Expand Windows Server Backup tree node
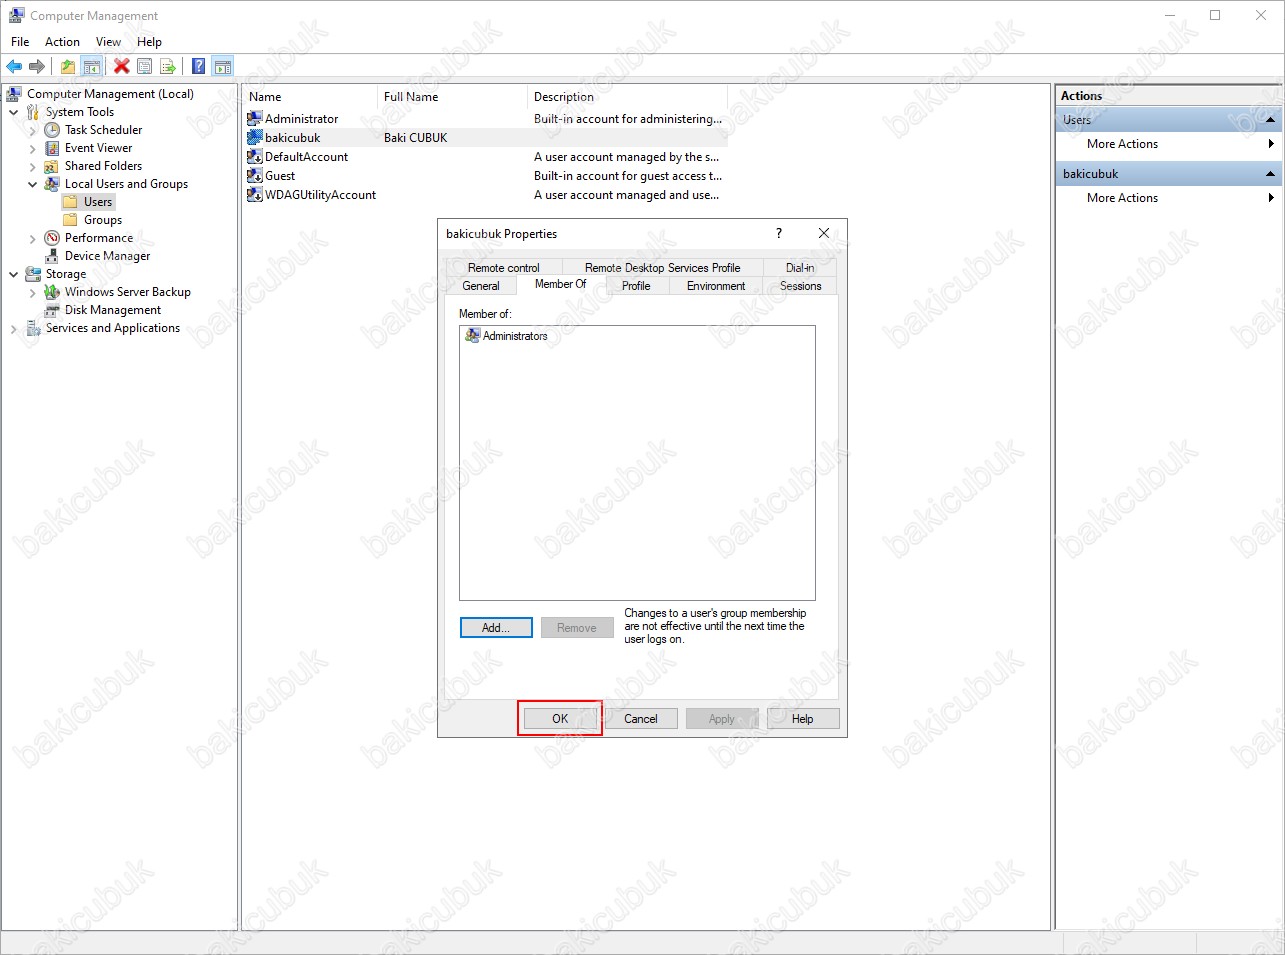 [x=33, y=292]
